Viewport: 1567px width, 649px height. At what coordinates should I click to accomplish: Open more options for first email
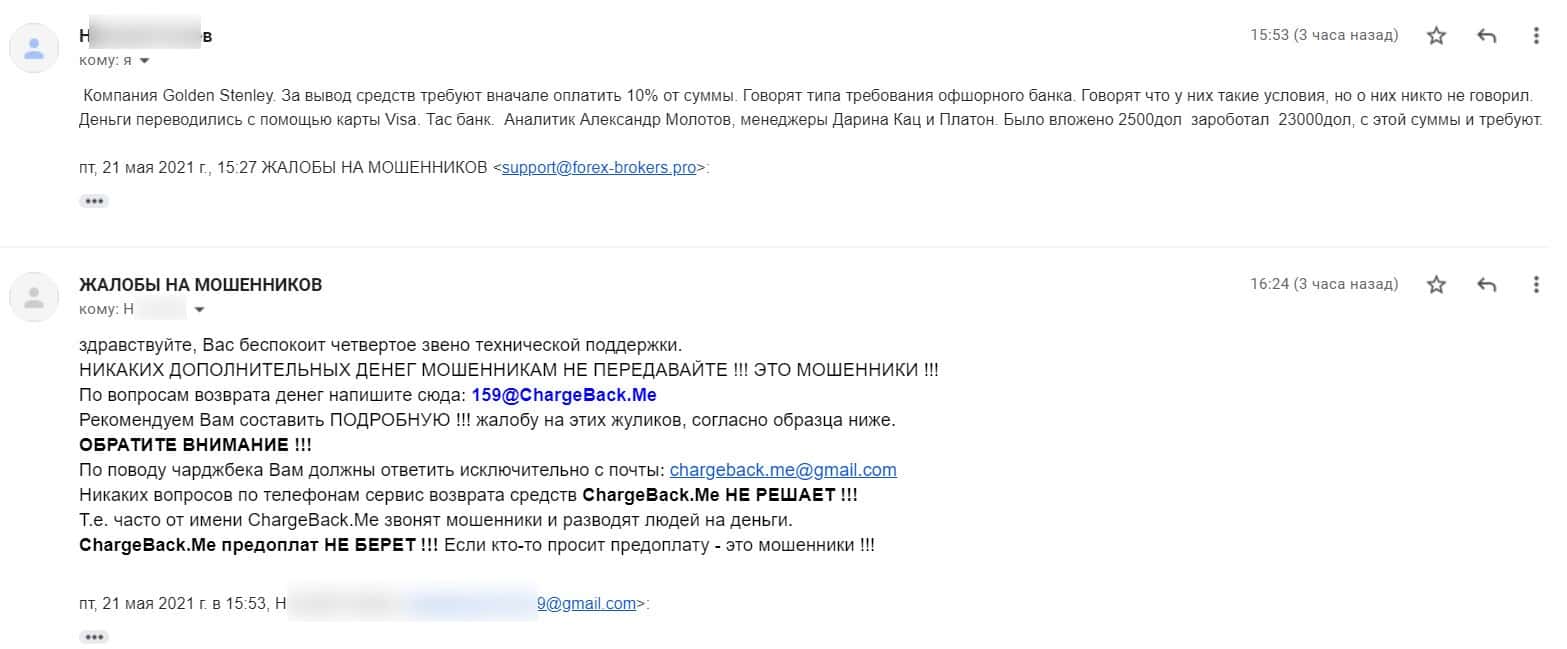tap(1536, 36)
